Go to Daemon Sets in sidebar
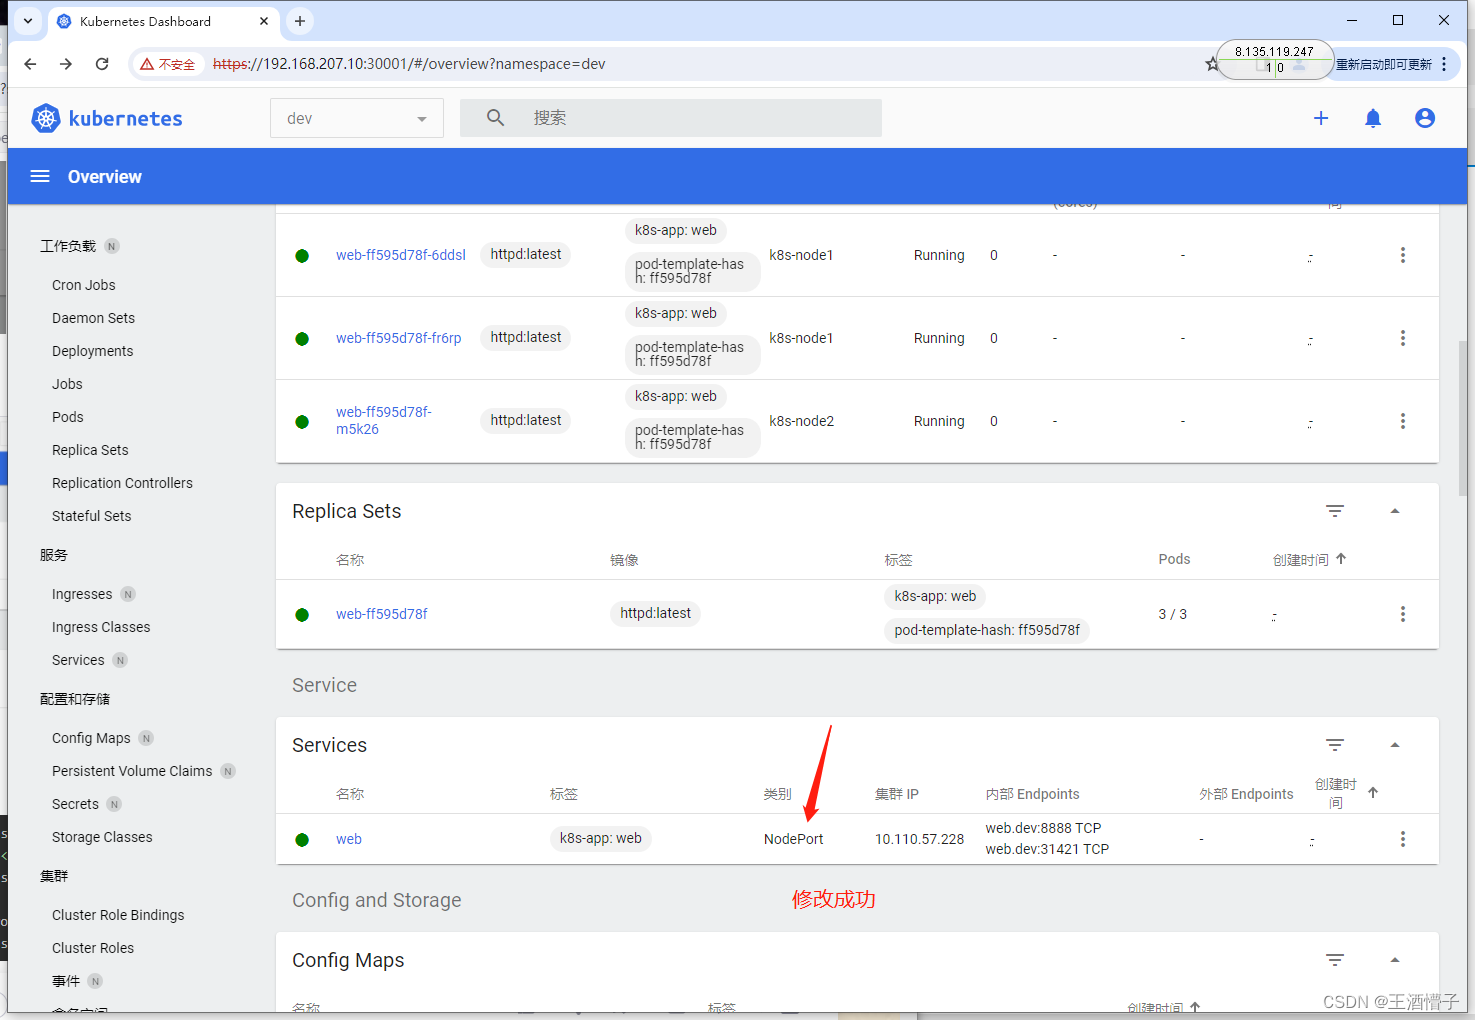The height and width of the screenshot is (1020, 1475). click(93, 318)
